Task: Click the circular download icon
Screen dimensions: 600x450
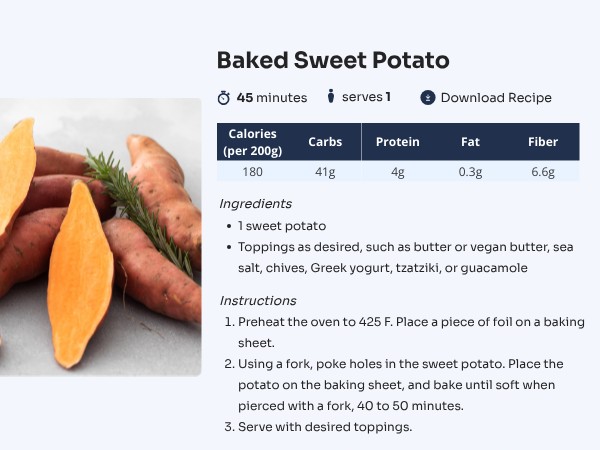Action: click(428, 97)
